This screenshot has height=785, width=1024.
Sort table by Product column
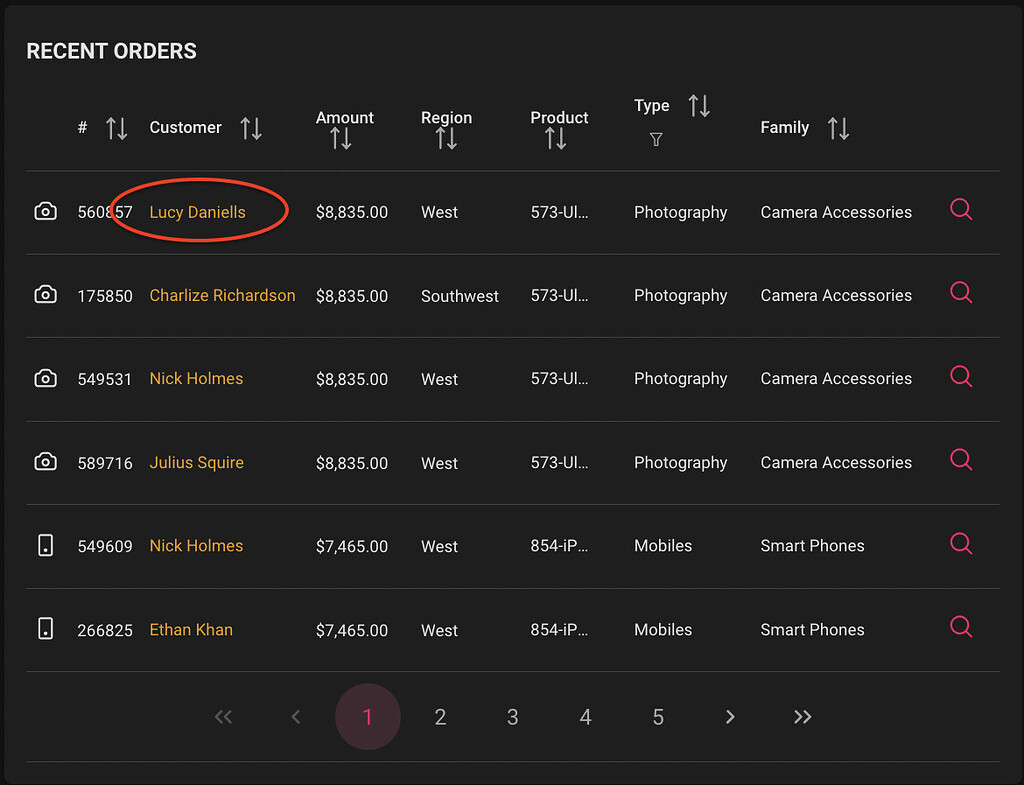click(x=556, y=139)
